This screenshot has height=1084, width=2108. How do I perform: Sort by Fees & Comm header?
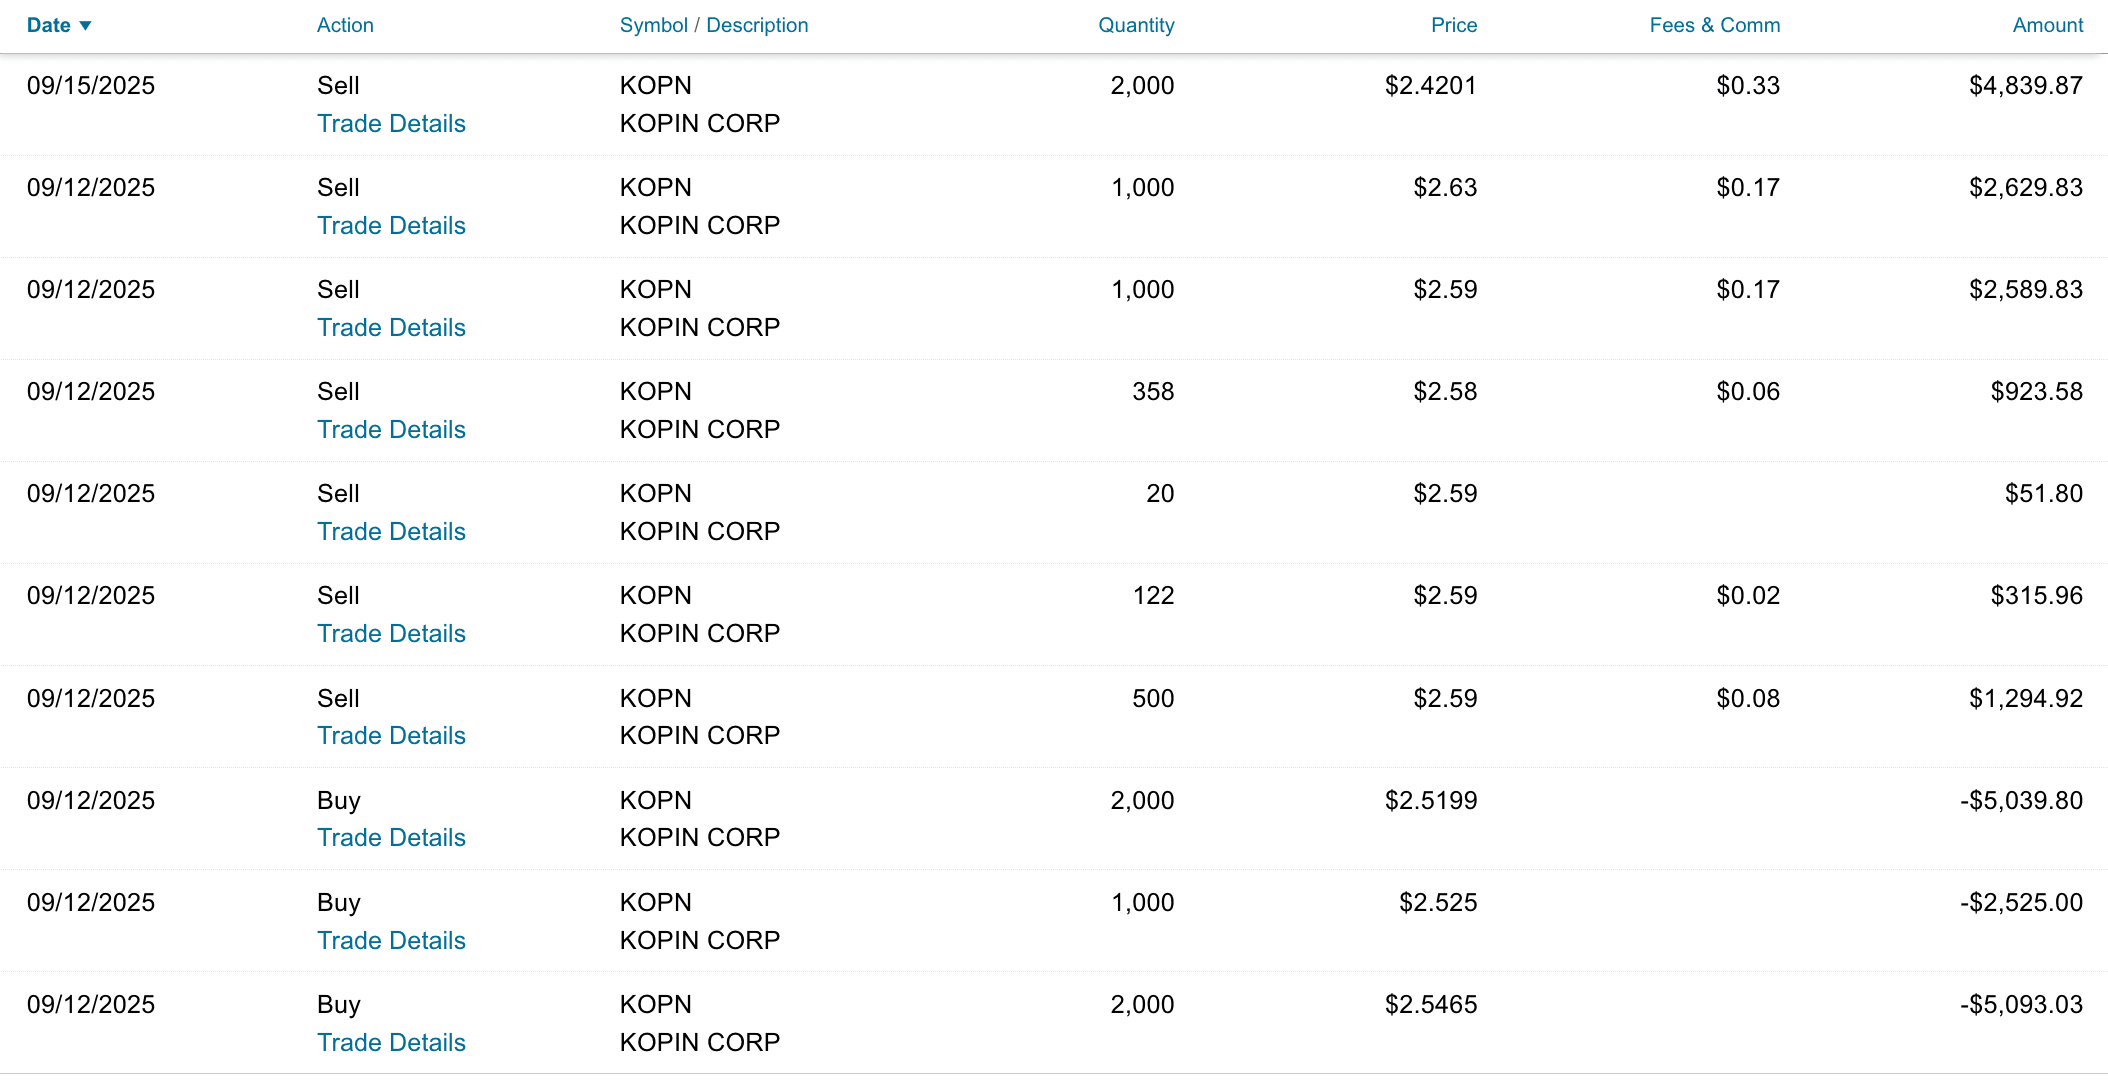[1714, 26]
